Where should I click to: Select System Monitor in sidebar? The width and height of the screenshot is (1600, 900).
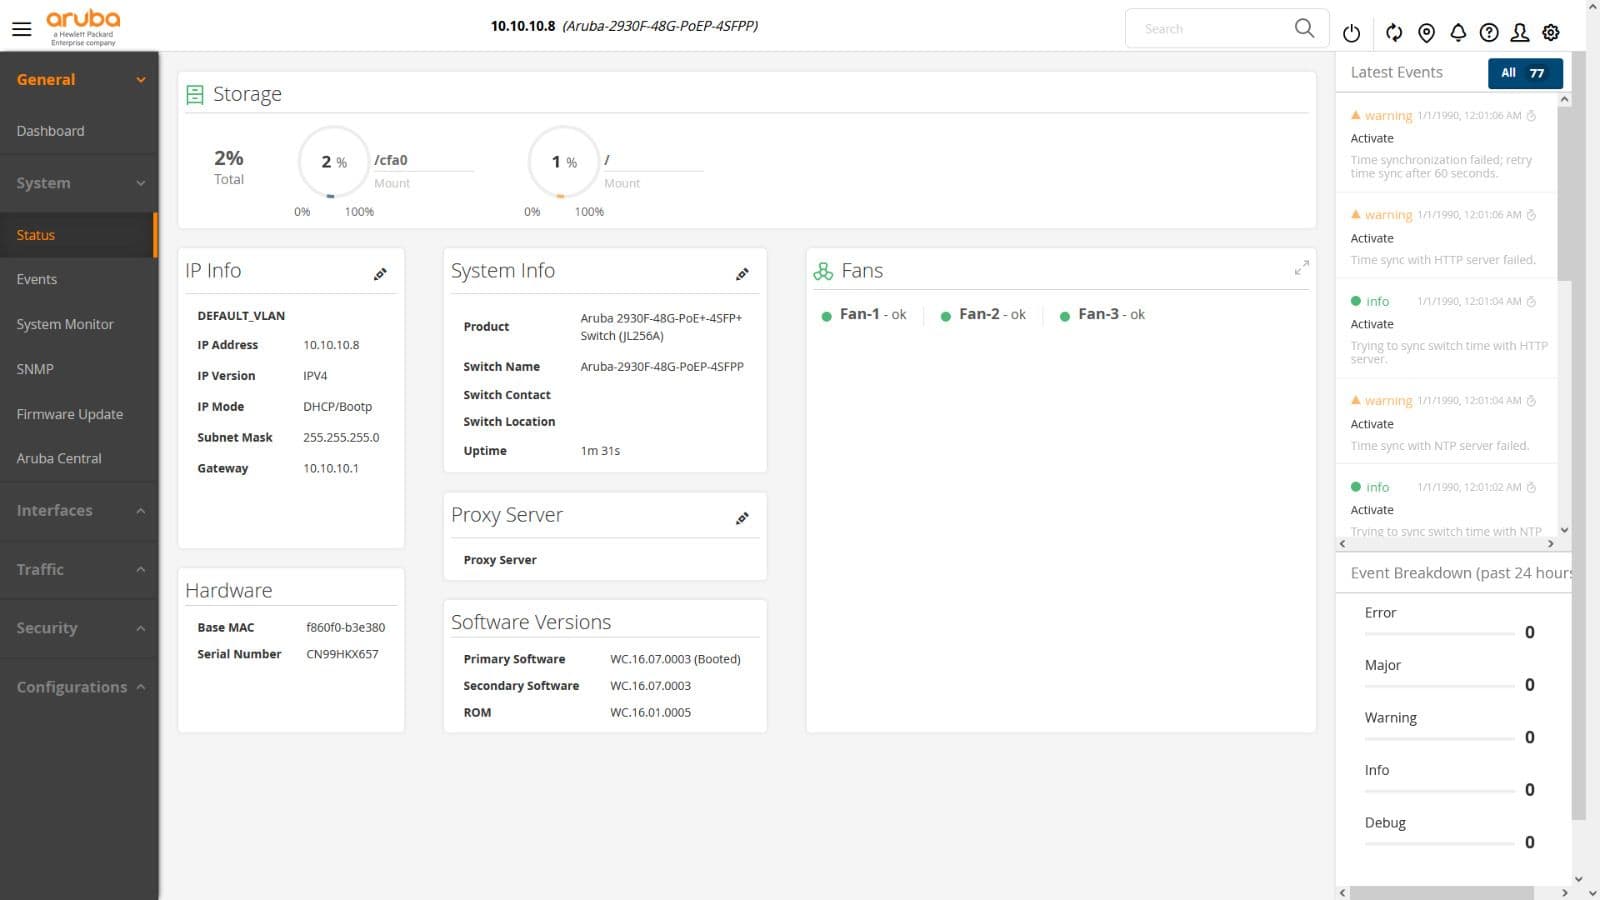tap(65, 324)
